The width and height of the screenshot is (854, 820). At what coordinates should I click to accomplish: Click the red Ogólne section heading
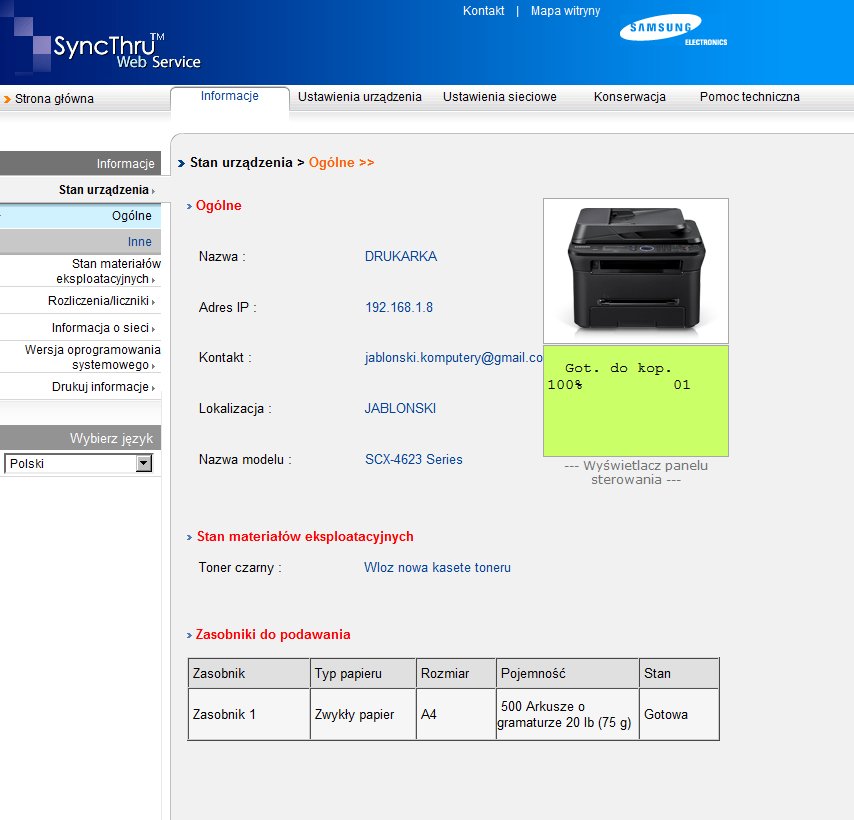click(218, 205)
